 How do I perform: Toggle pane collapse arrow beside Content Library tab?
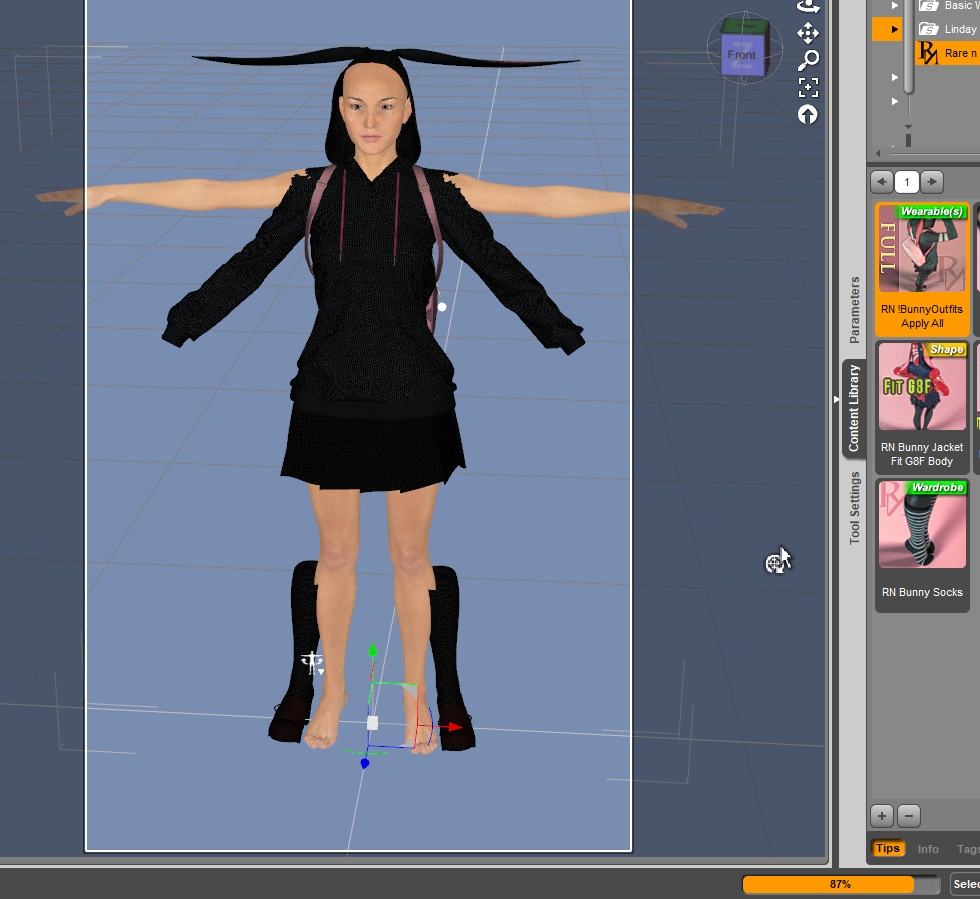(836, 399)
